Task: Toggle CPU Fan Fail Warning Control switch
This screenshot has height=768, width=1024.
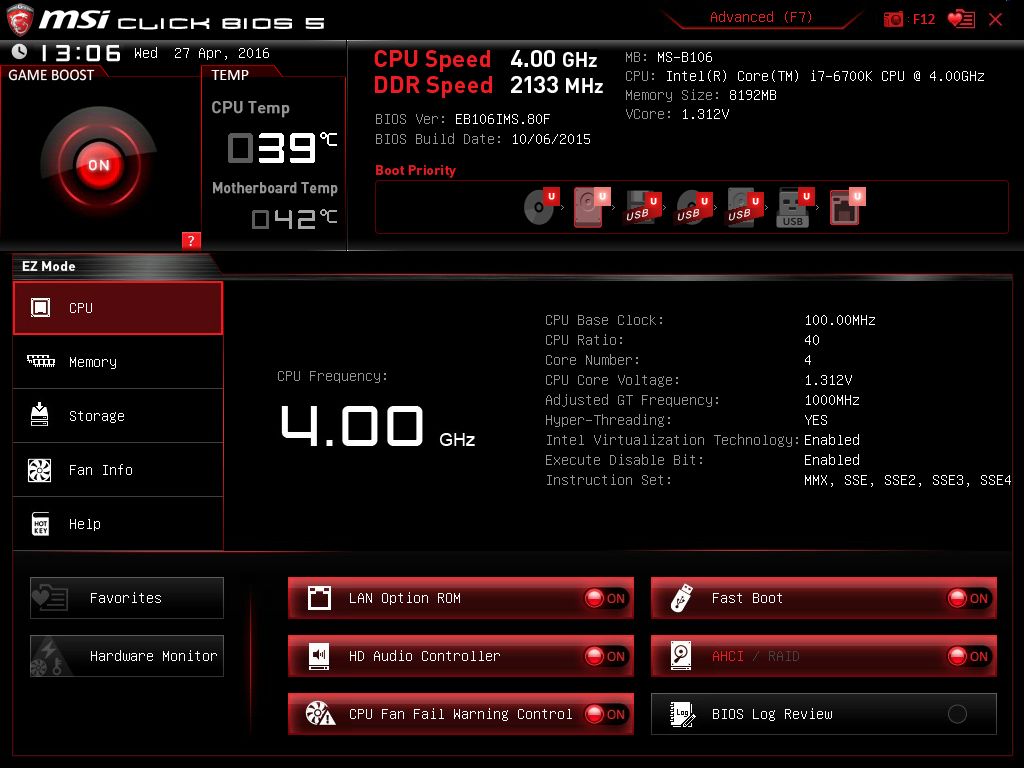Action: pos(605,714)
